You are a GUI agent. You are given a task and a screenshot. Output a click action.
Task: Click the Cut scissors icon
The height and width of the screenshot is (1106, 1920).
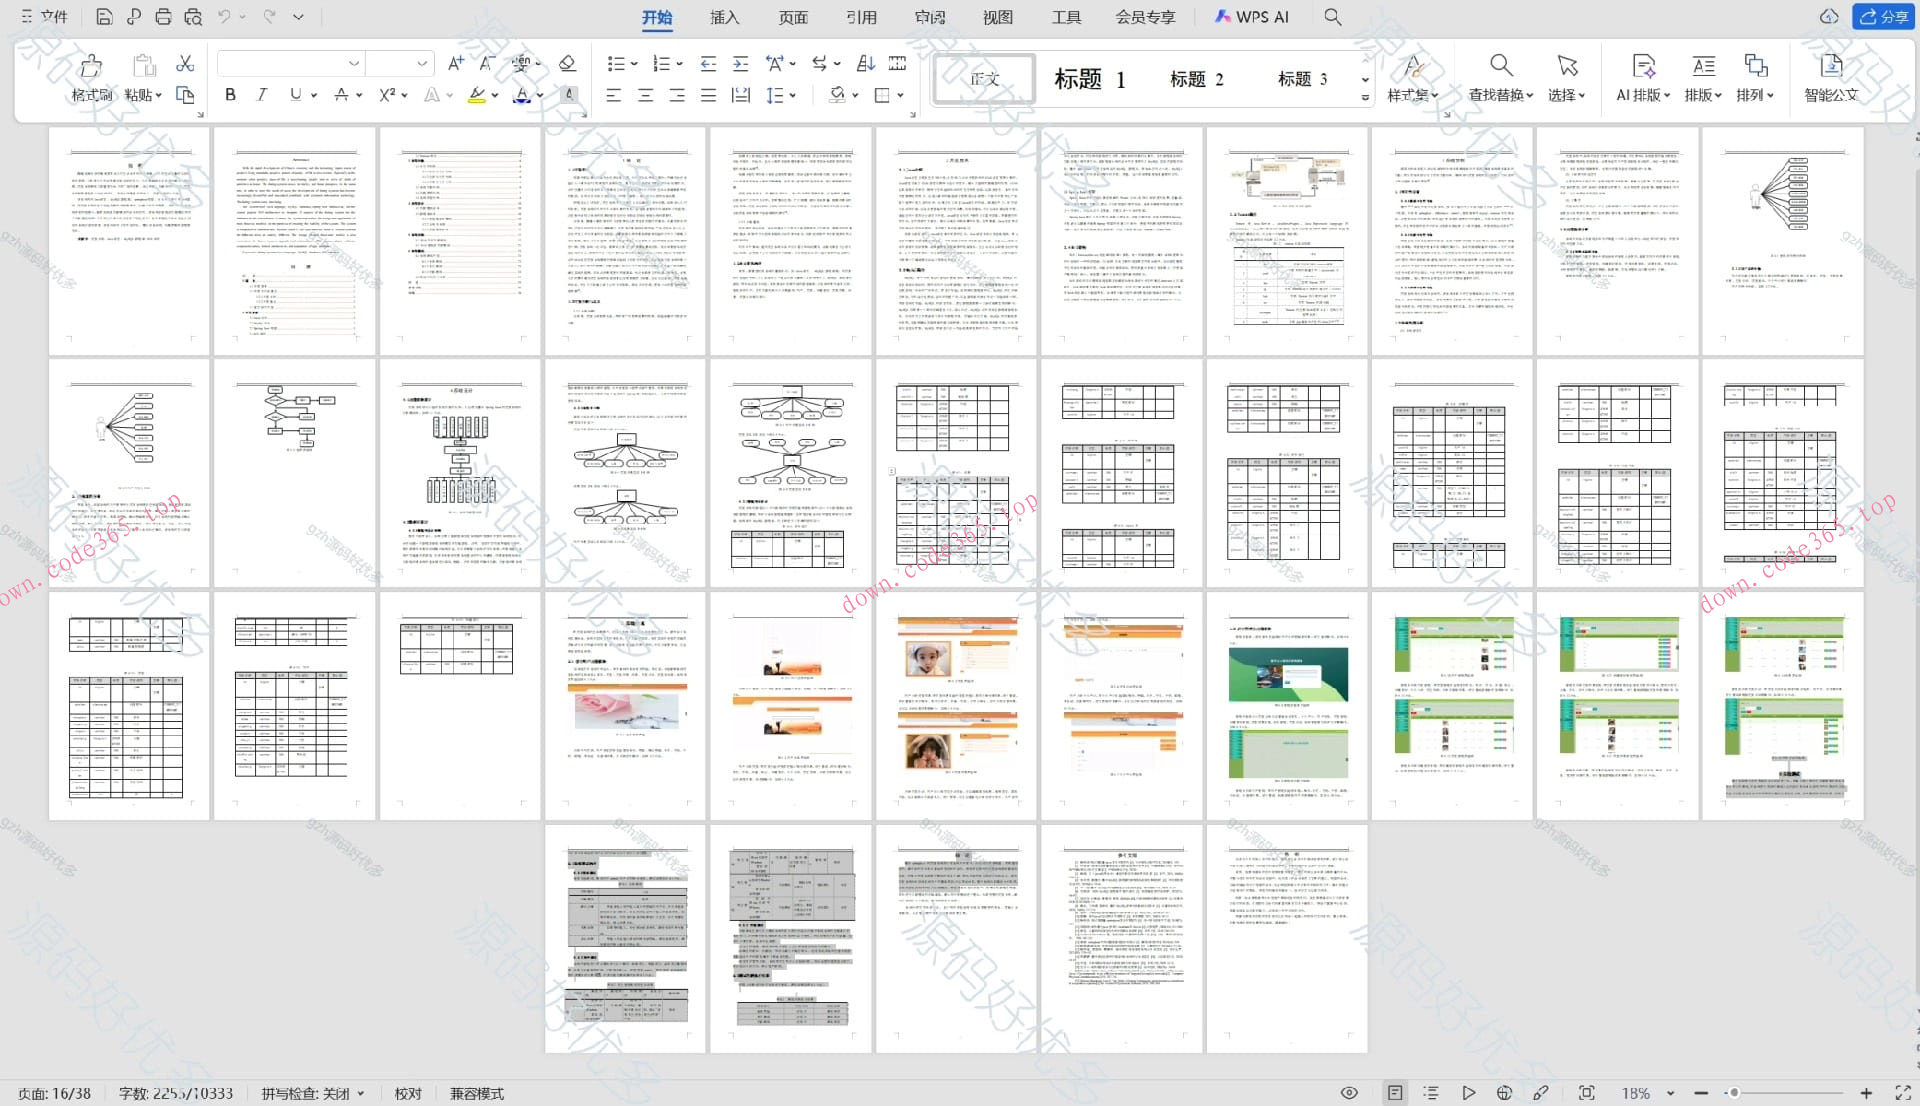pyautogui.click(x=185, y=64)
